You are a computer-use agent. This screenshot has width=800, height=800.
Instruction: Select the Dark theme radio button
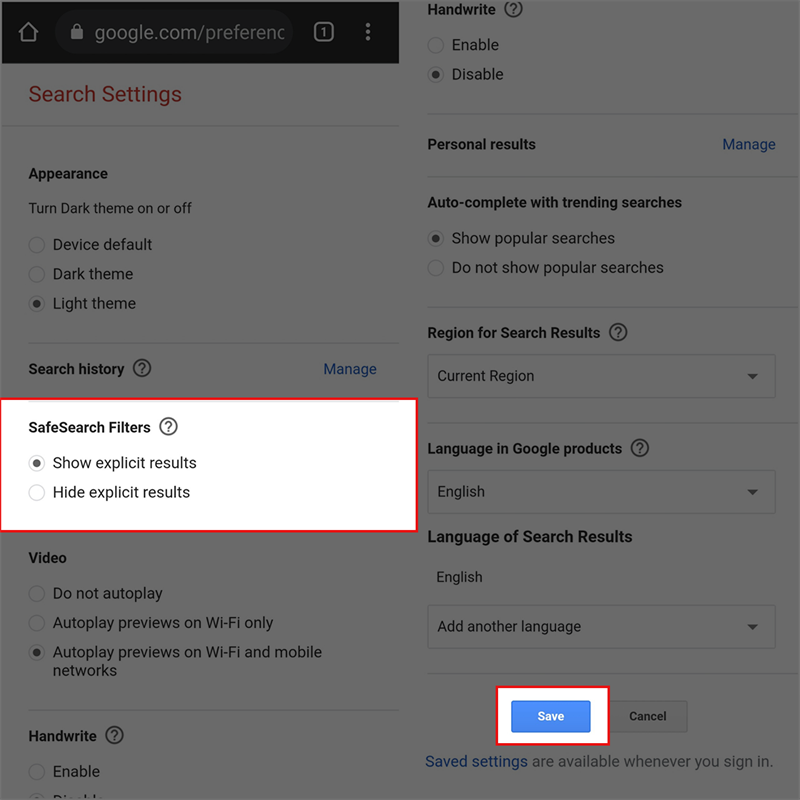coord(37,274)
